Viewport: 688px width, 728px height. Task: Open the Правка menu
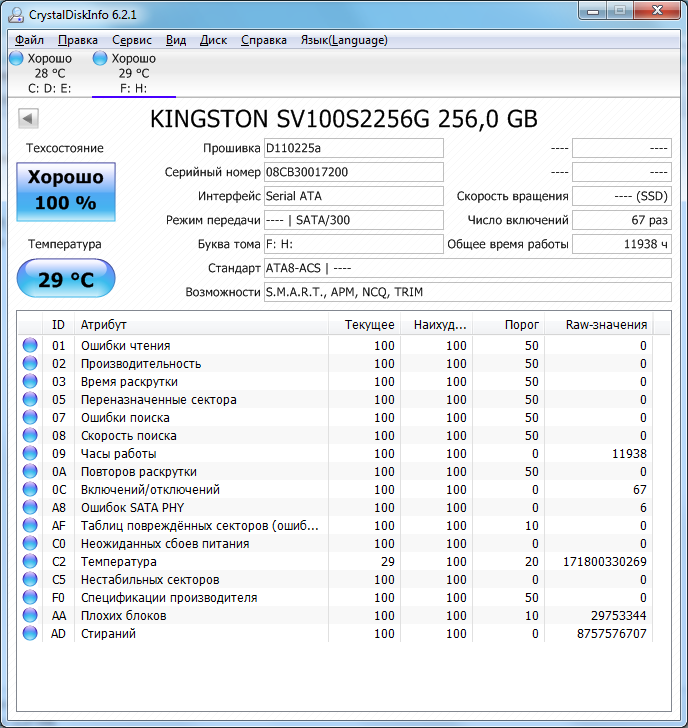pyautogui.click(x=78, y=40)
